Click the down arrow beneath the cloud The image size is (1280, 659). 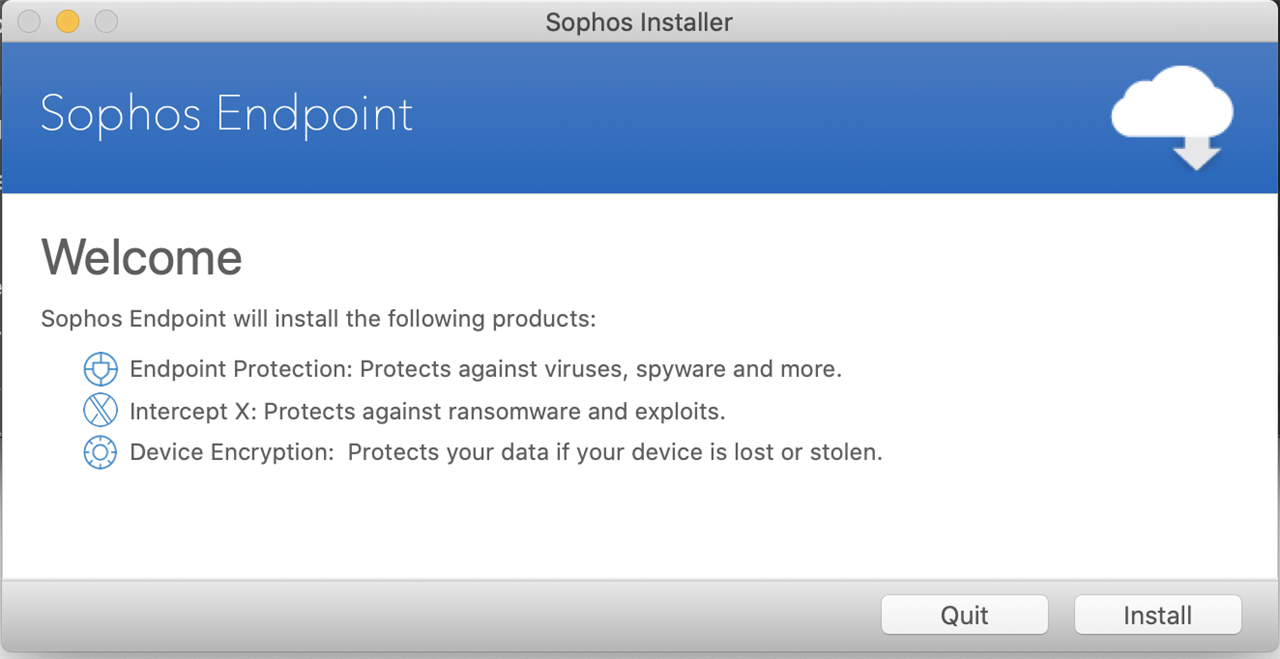1196,152
